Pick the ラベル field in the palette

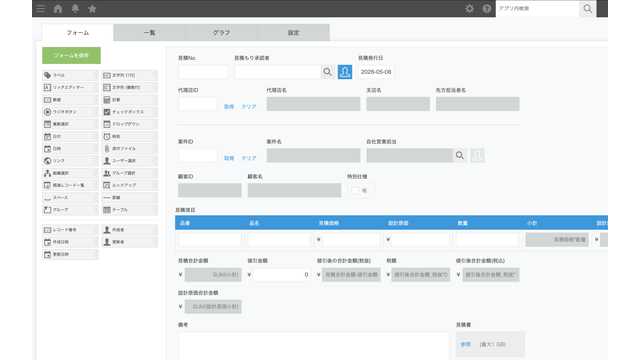[70, 75]
